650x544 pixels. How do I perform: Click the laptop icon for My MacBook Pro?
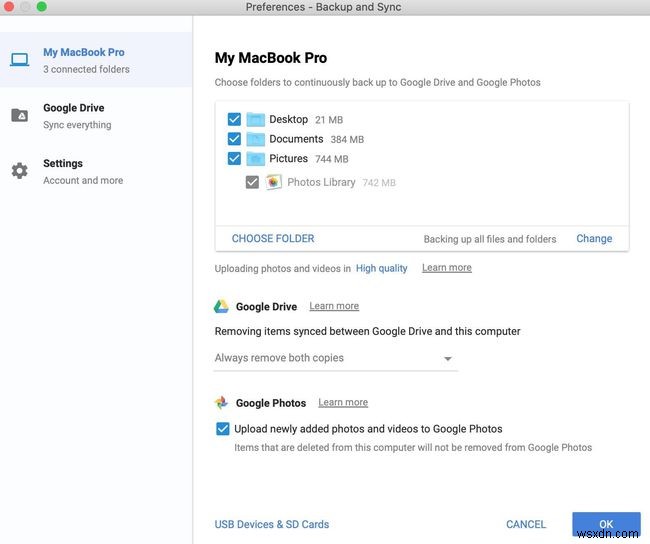pyautogui.click(x=20, y=60)
